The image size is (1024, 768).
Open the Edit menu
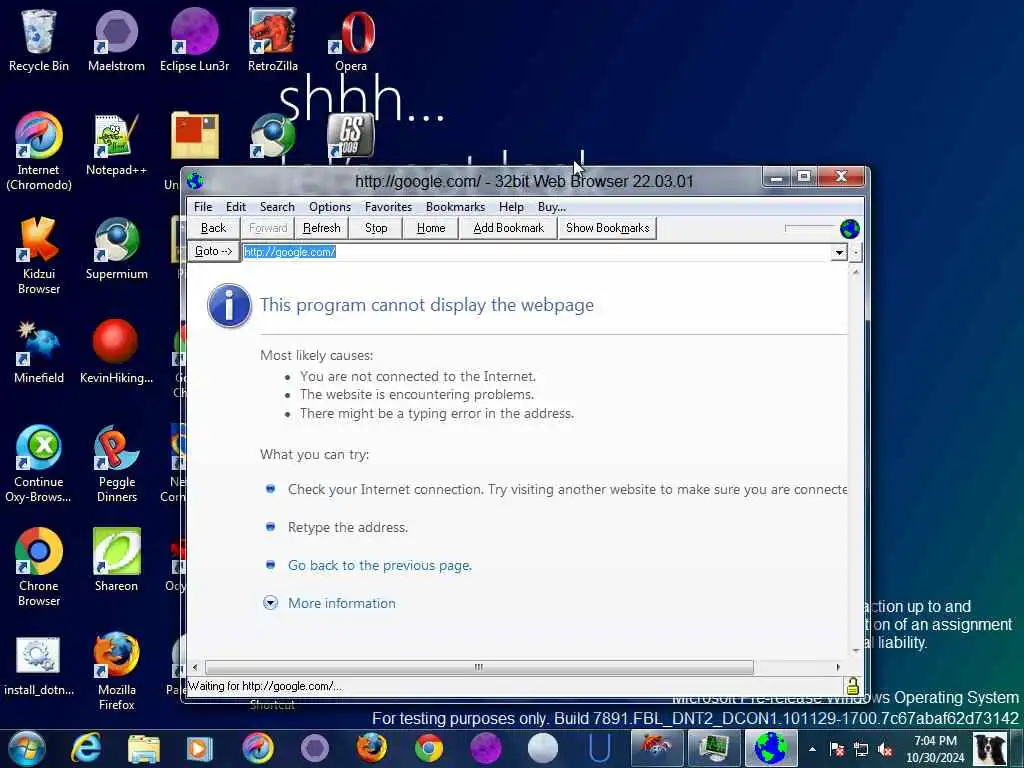[x=236, y=207]
